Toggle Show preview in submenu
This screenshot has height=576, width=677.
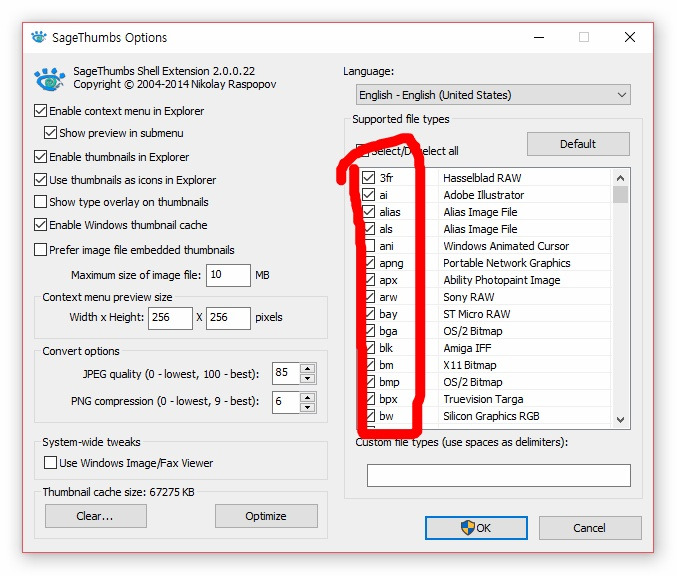pos(51,133)
